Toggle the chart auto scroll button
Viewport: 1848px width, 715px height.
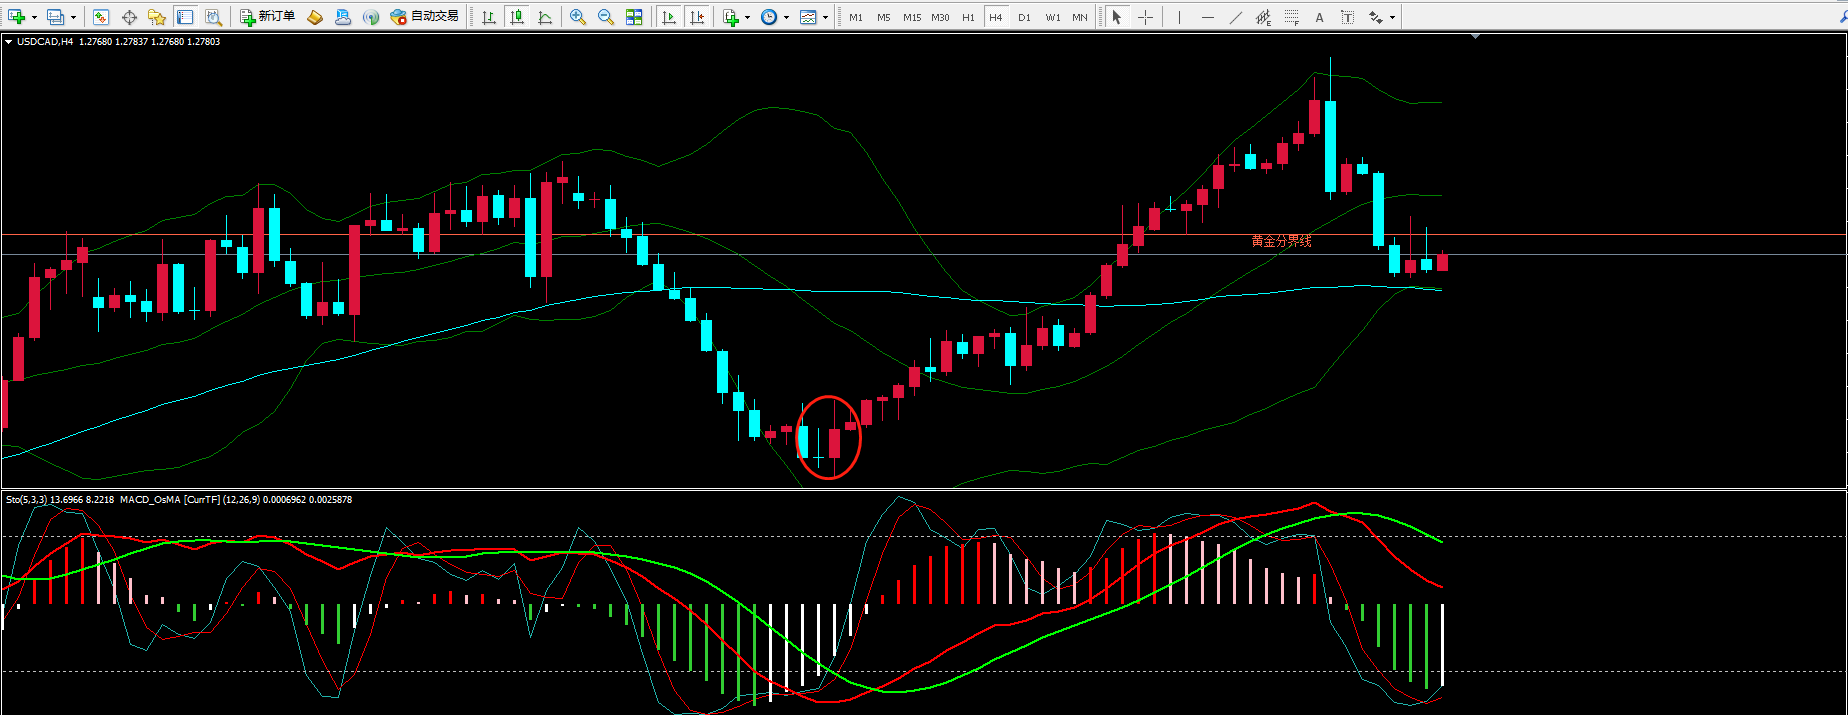pos(669,17)
